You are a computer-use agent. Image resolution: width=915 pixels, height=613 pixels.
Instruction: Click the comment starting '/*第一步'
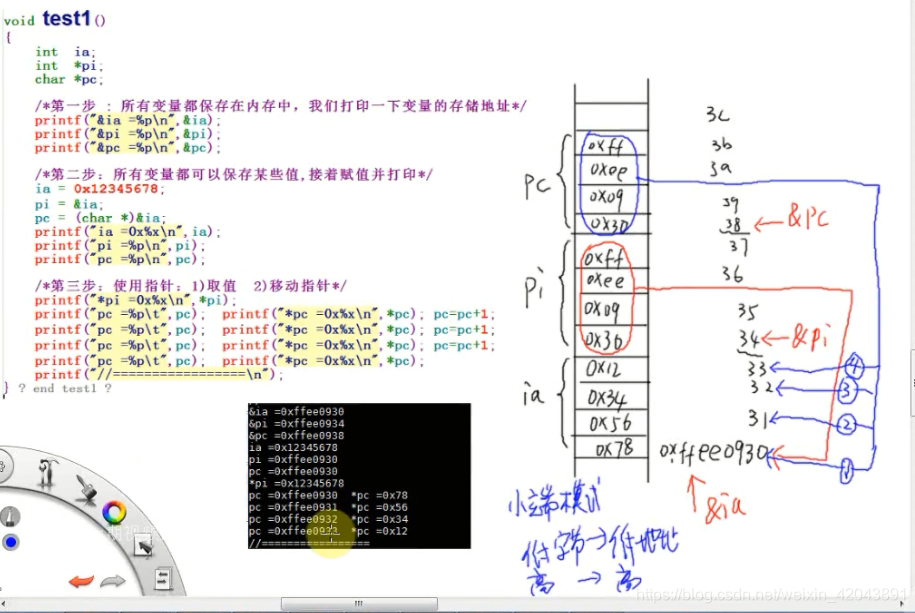coord(281,106)
